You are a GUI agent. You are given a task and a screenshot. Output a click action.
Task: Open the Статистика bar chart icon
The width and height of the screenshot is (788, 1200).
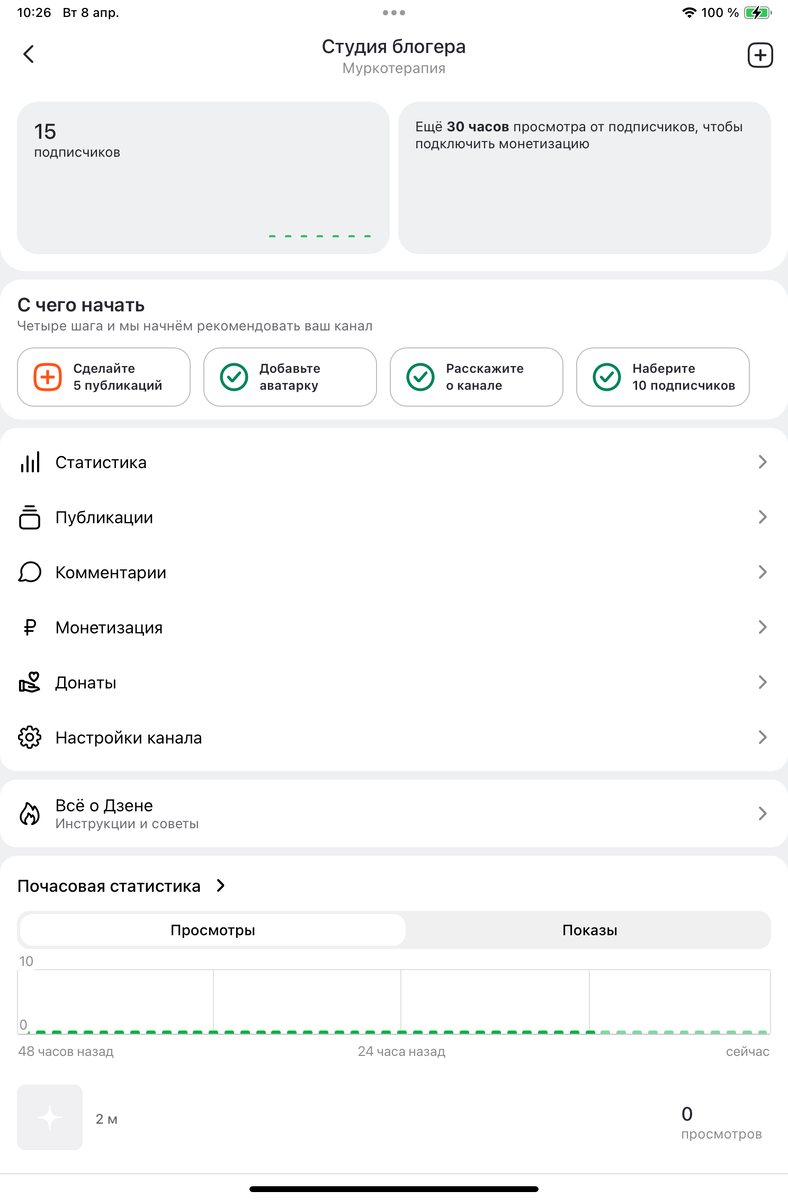30,462
